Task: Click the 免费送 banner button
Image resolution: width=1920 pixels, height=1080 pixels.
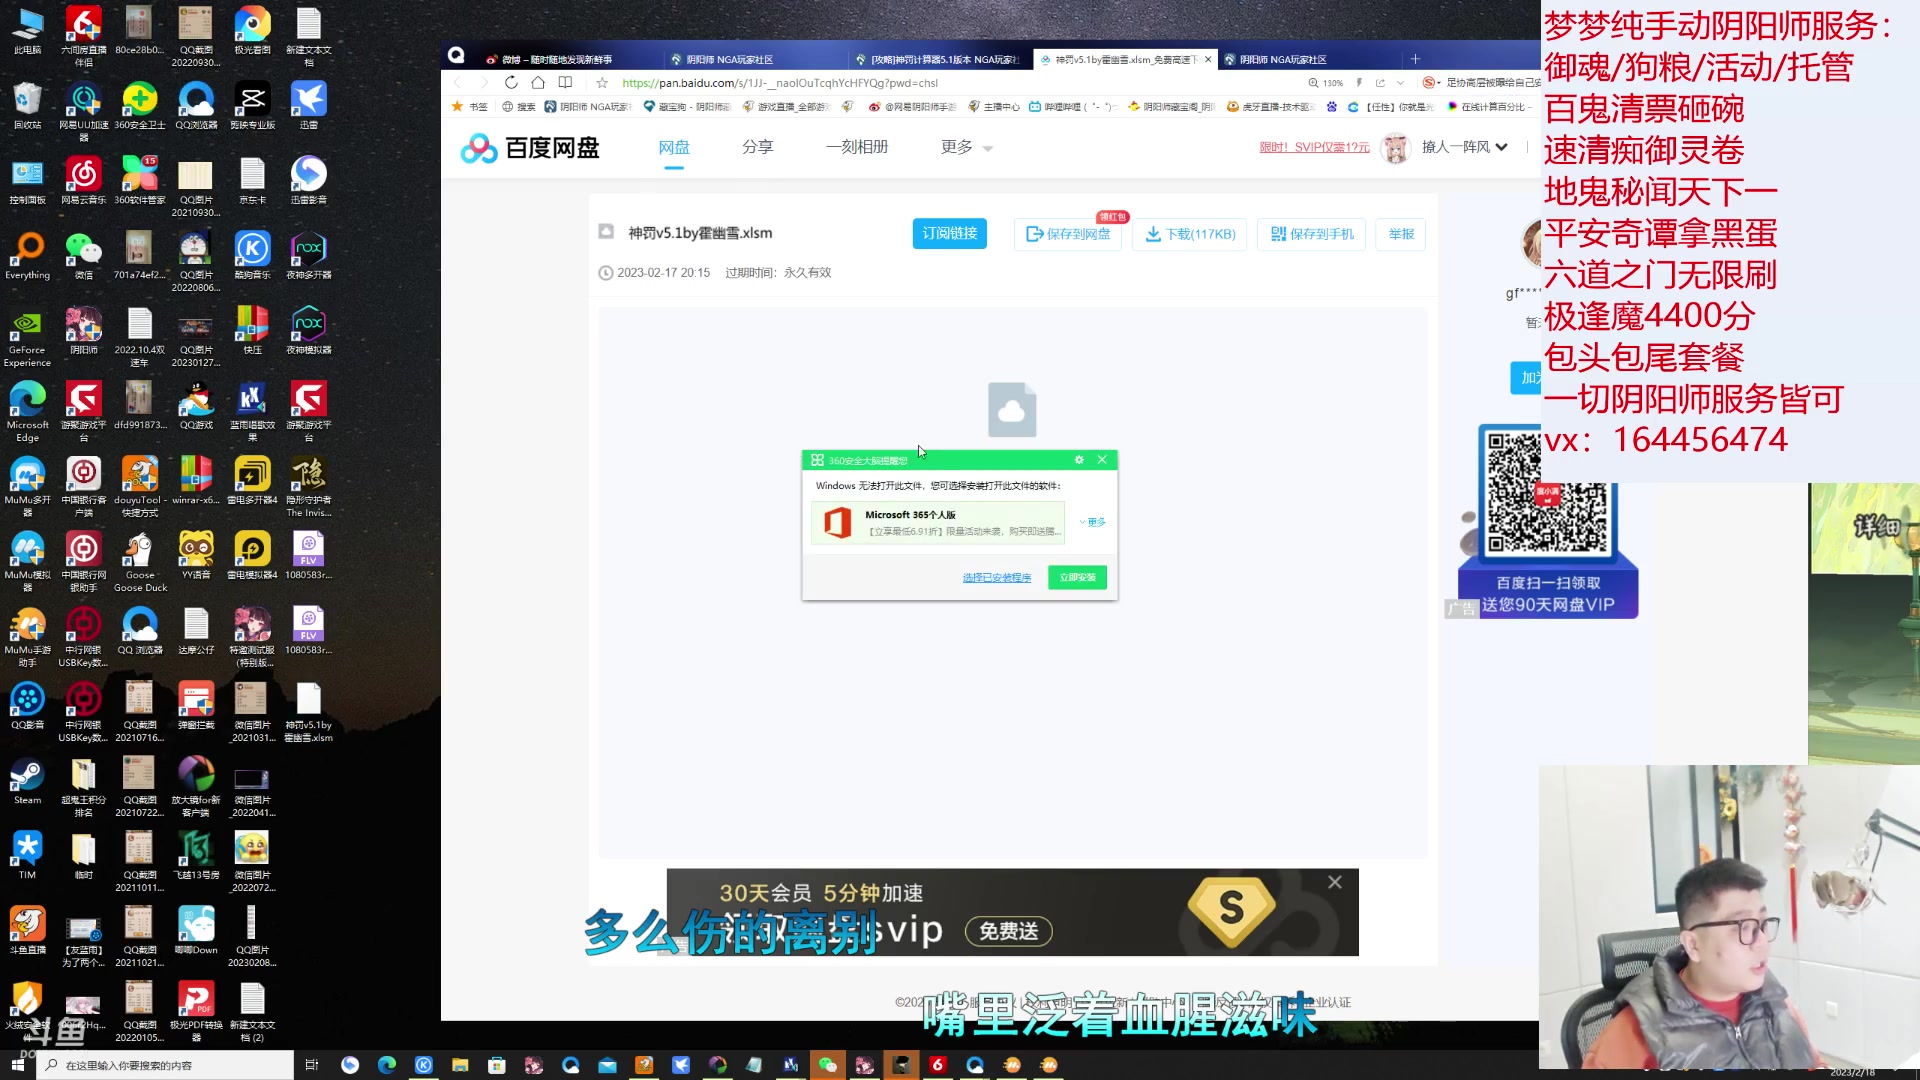Action: [x=1008, y=931]
